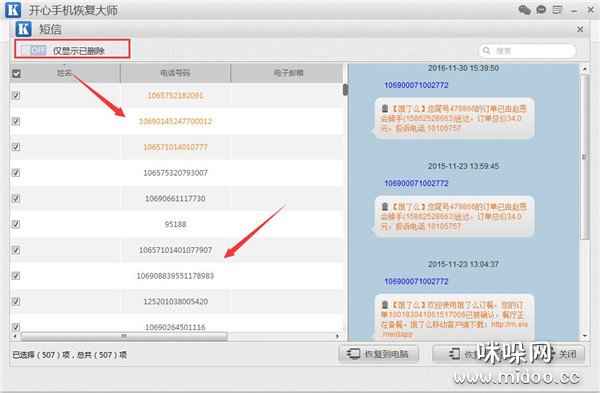
Task: Select the 95188 contact row
Action: (x=176, y=224)
